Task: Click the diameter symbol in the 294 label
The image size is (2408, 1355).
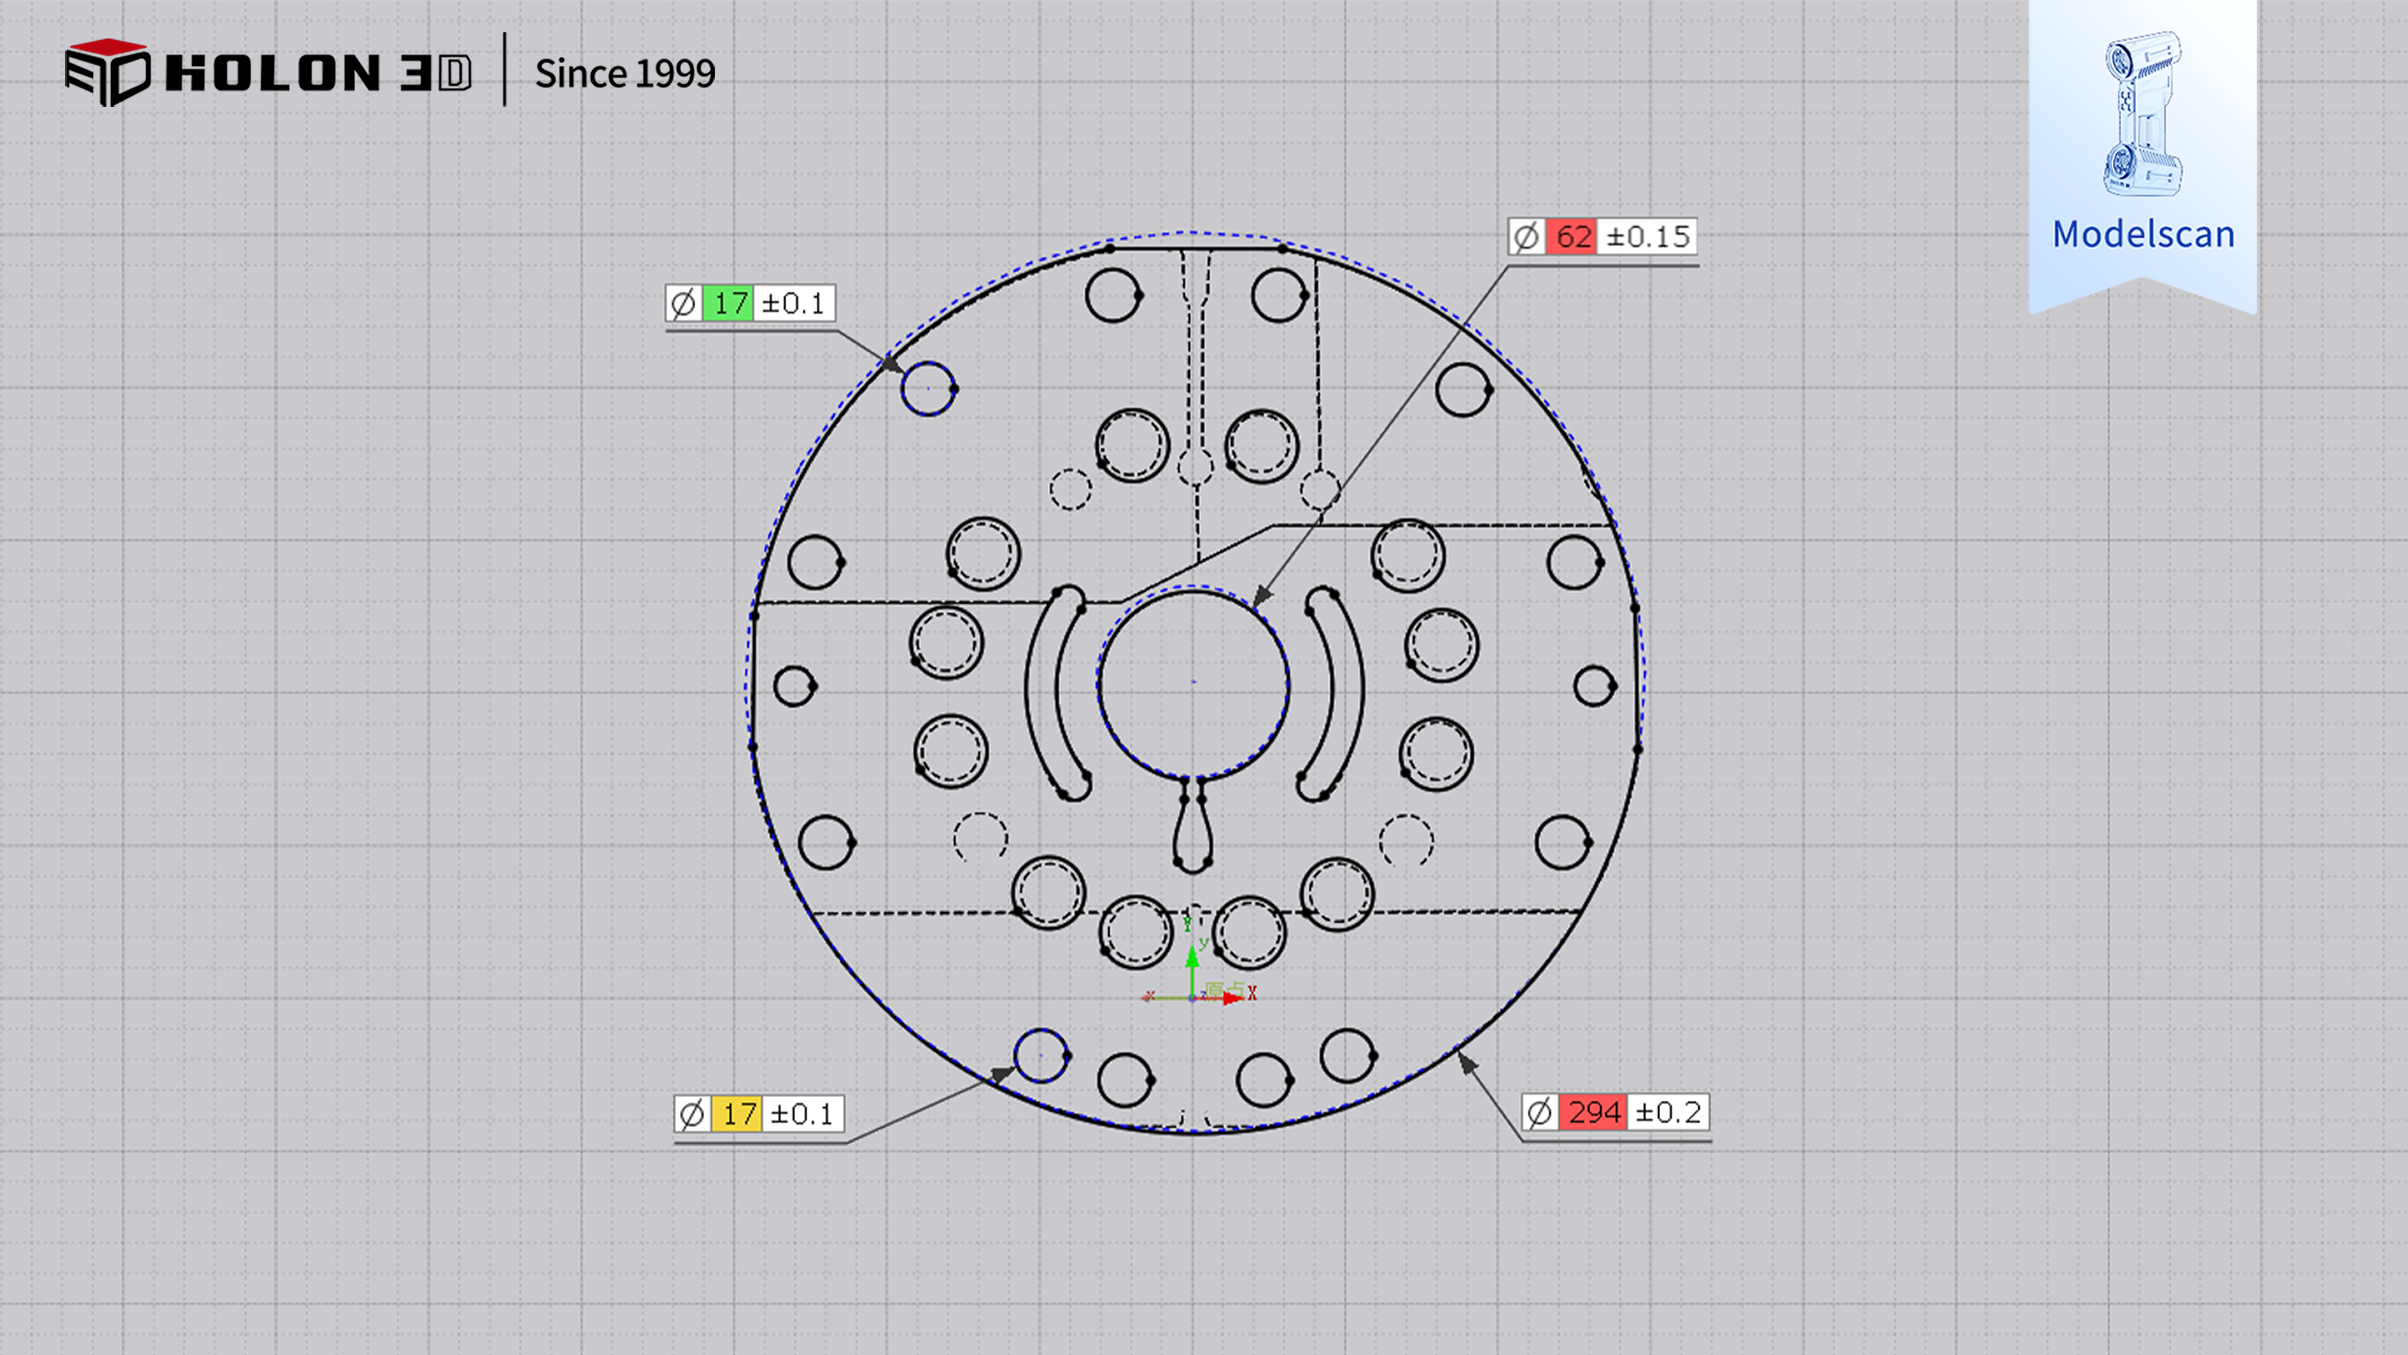Action: click(1539, 1112)
